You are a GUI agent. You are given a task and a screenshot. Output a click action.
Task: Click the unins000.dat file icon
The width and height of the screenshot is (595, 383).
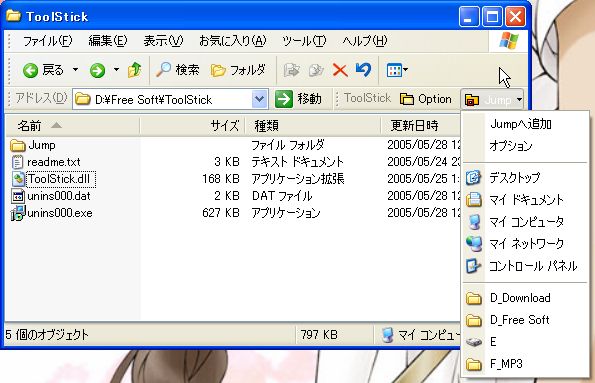[17, 196]
